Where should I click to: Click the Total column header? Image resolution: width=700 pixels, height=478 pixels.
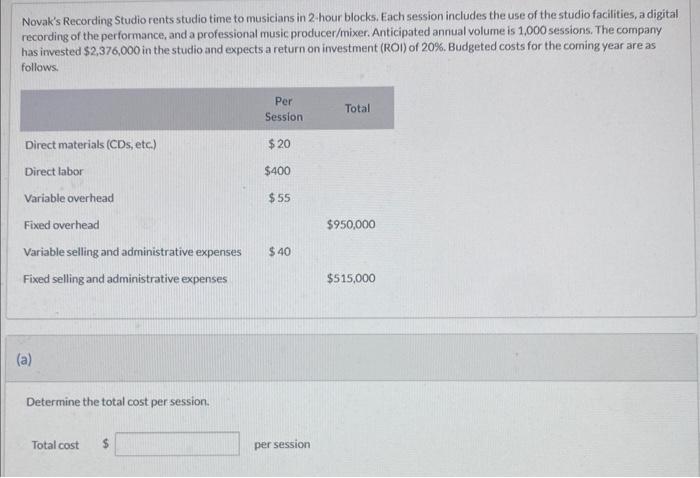(357, 108)
